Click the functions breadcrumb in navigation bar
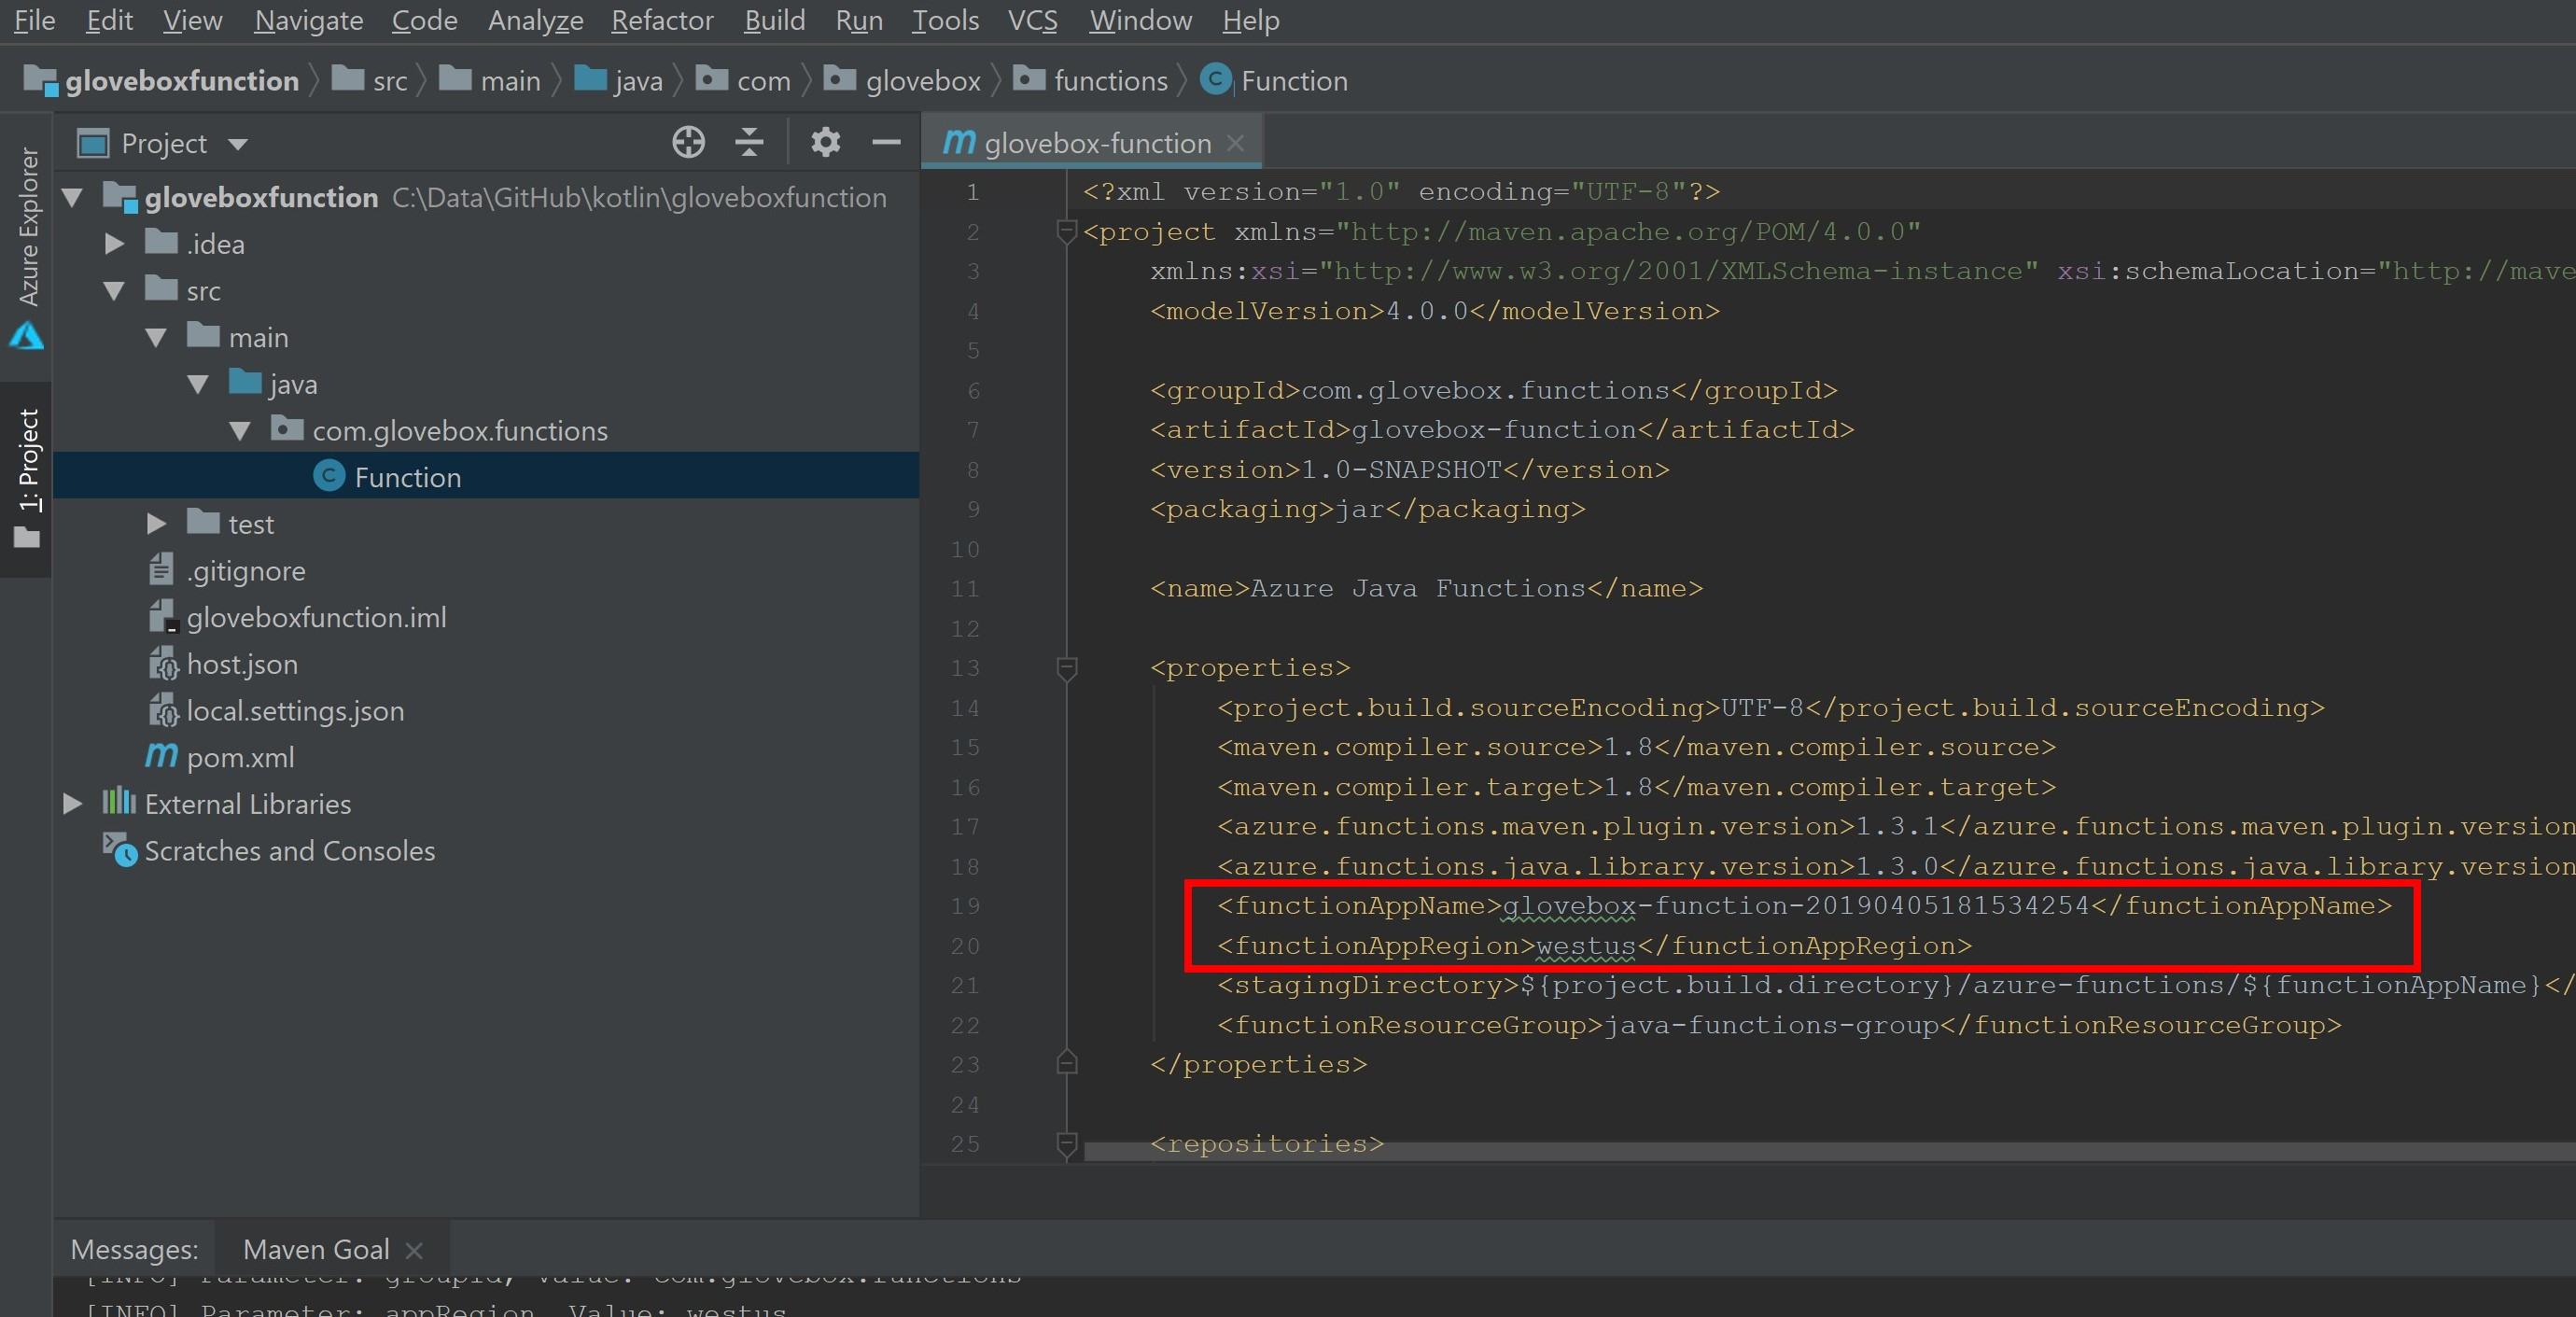The width and height of the screenshot is (2576, 1317). [x=1110, y=81]
